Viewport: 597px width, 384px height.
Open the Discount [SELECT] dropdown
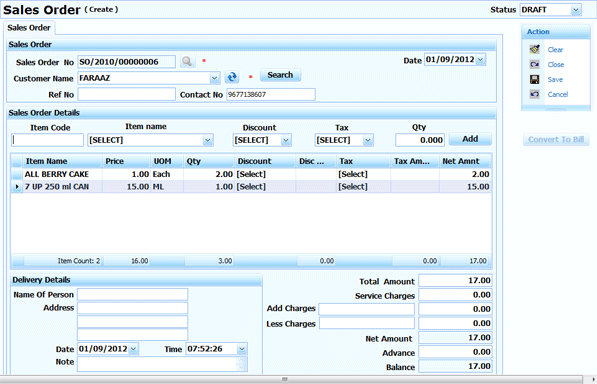coord(286,140)
